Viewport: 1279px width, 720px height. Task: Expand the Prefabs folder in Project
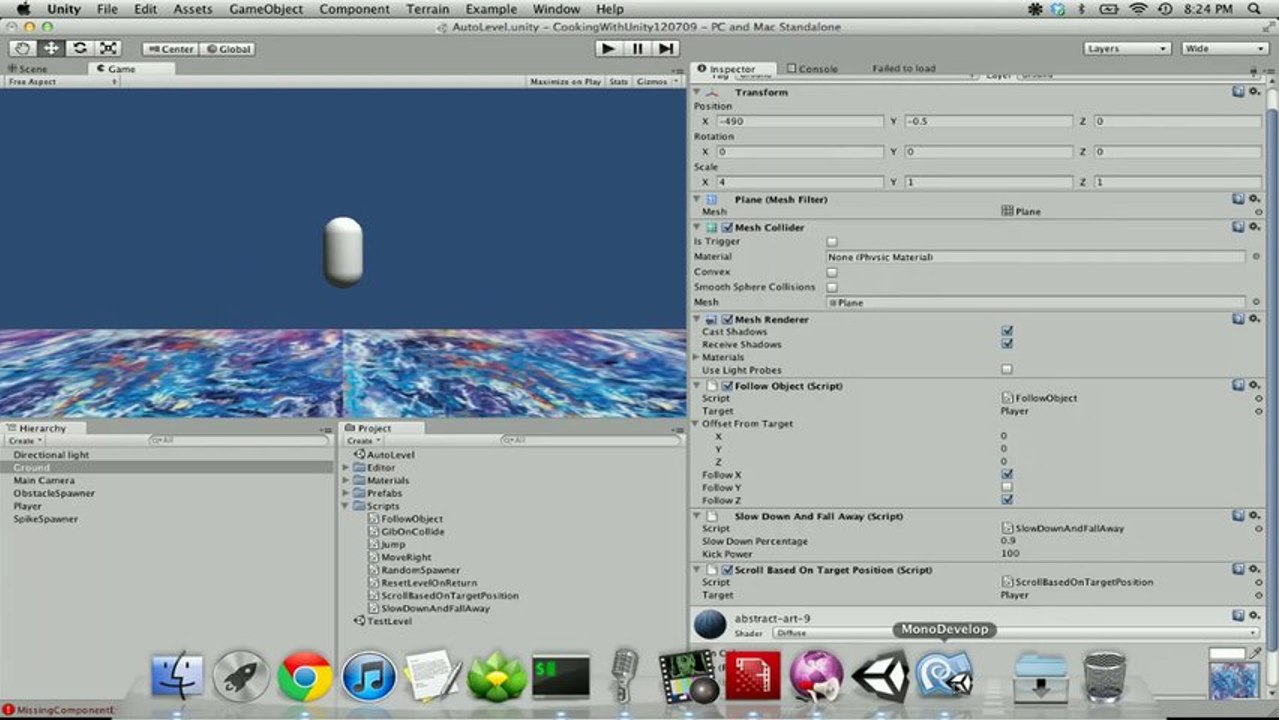click(x=347, y=493)
